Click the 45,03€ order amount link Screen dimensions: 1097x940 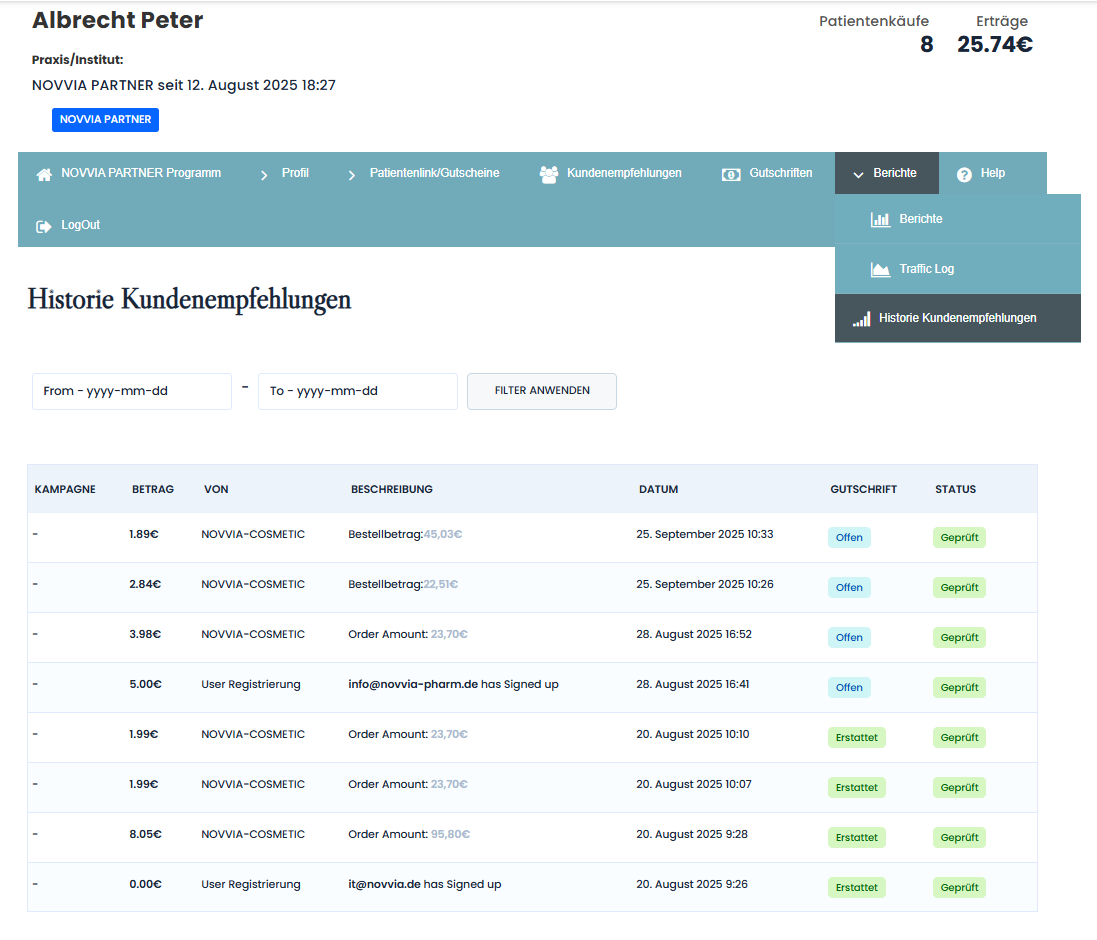coord(443,535)
